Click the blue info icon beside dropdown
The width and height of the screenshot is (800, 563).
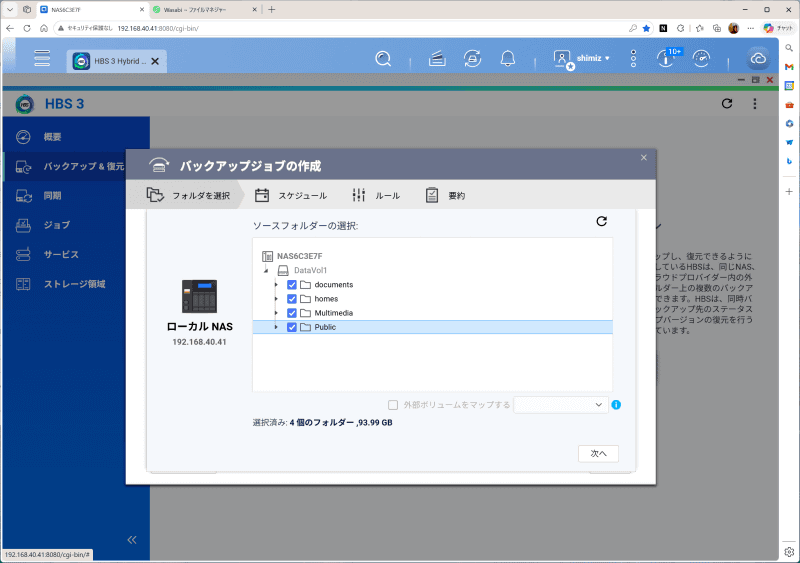click(616, 405)
